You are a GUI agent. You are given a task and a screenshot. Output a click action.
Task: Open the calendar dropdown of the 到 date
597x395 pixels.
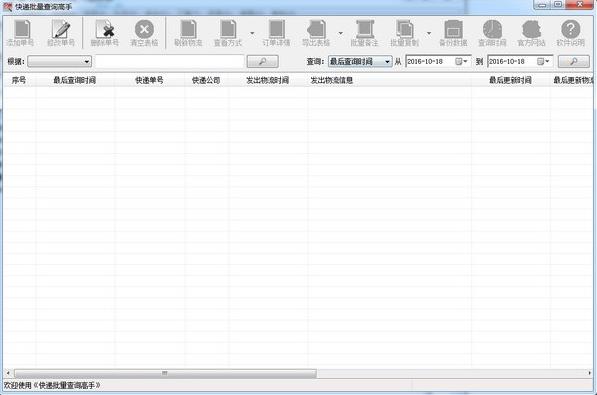click(x=543, y=61)
